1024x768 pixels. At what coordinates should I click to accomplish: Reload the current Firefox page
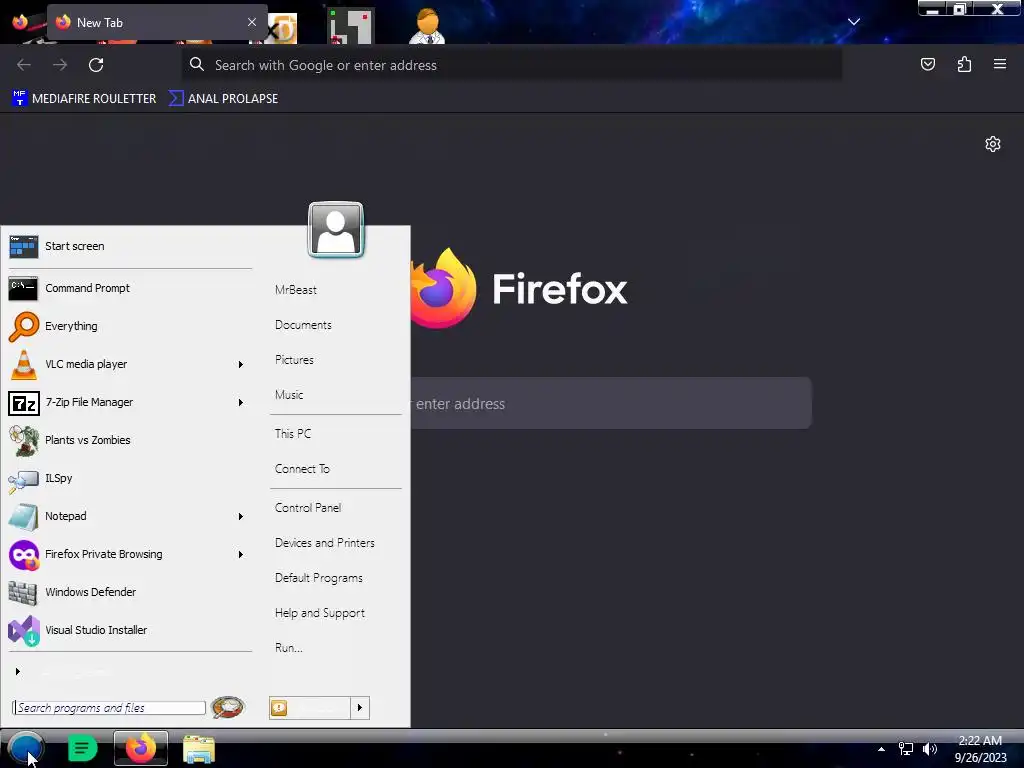click(x=96, y=65)
